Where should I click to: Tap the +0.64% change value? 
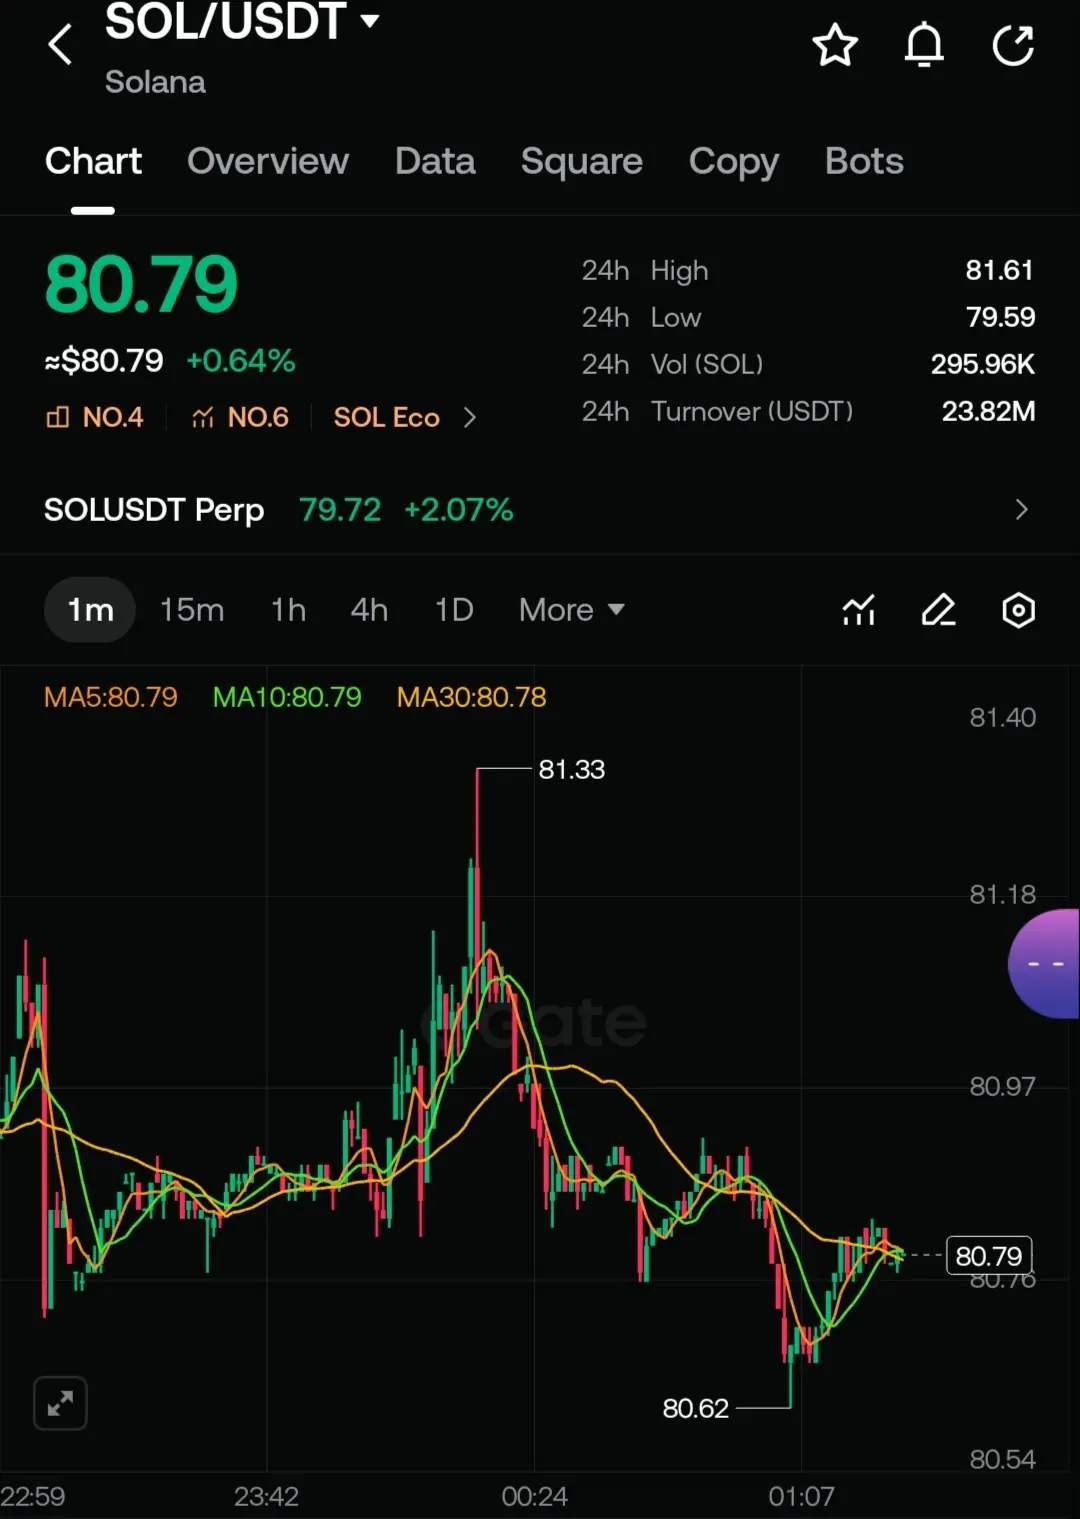point(241,361)
